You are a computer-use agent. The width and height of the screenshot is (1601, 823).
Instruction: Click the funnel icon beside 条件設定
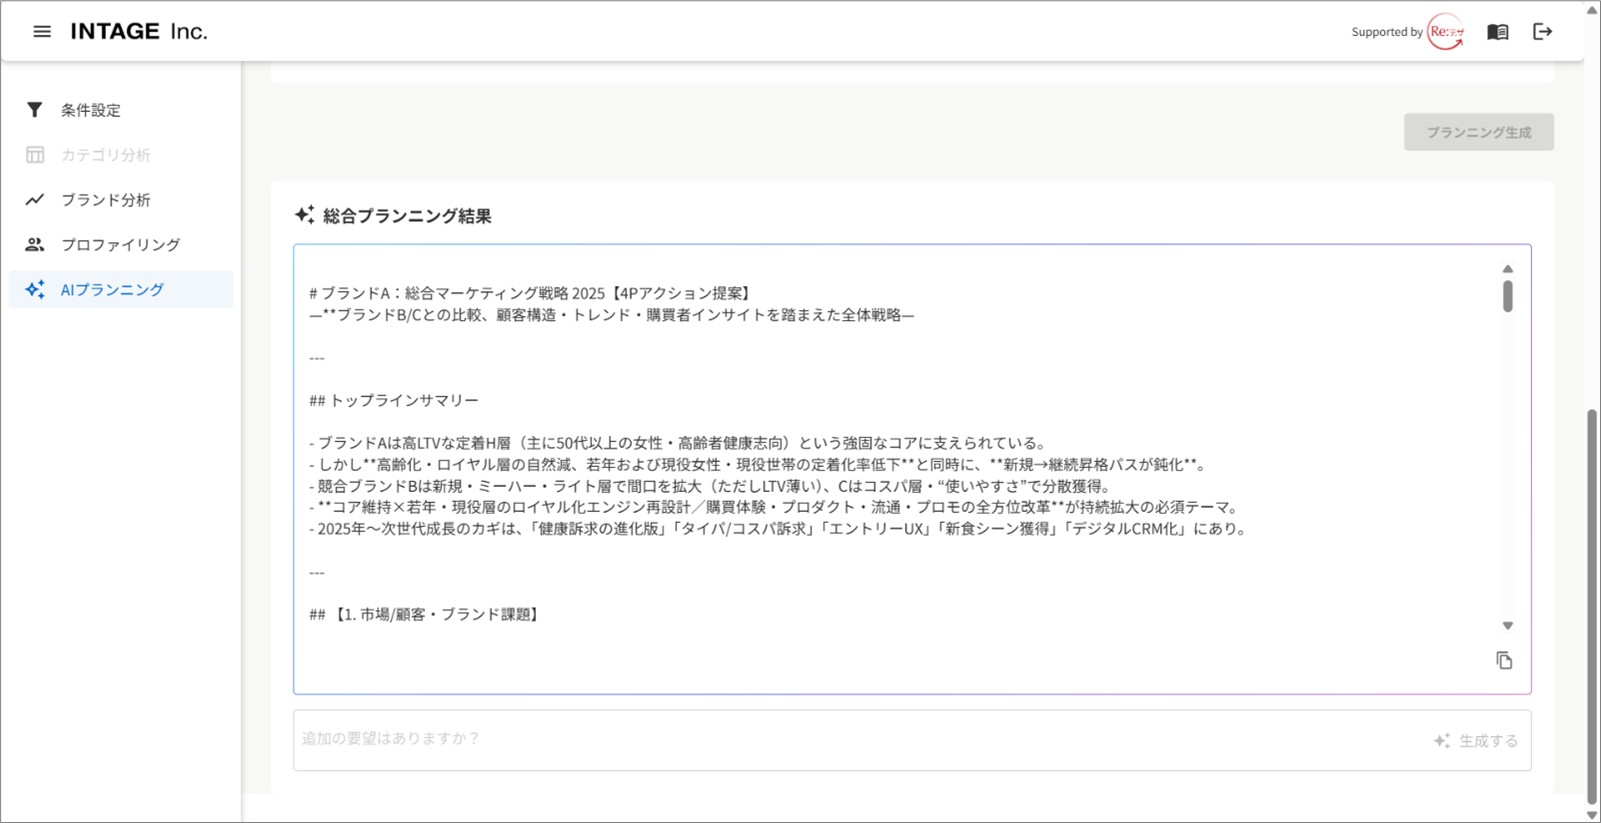tap(35, 110)
